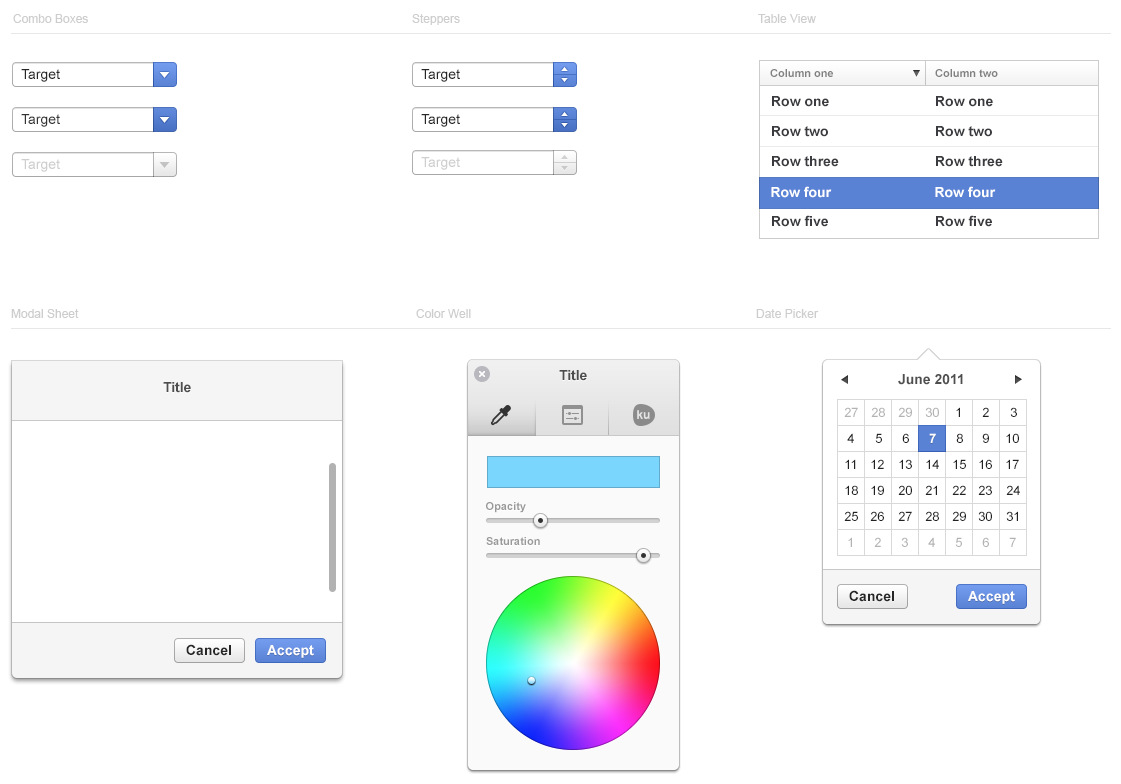The image size is (1121, 784).
Task: Open the 'ku' tab in Color Well
Action: pos(643,415)
